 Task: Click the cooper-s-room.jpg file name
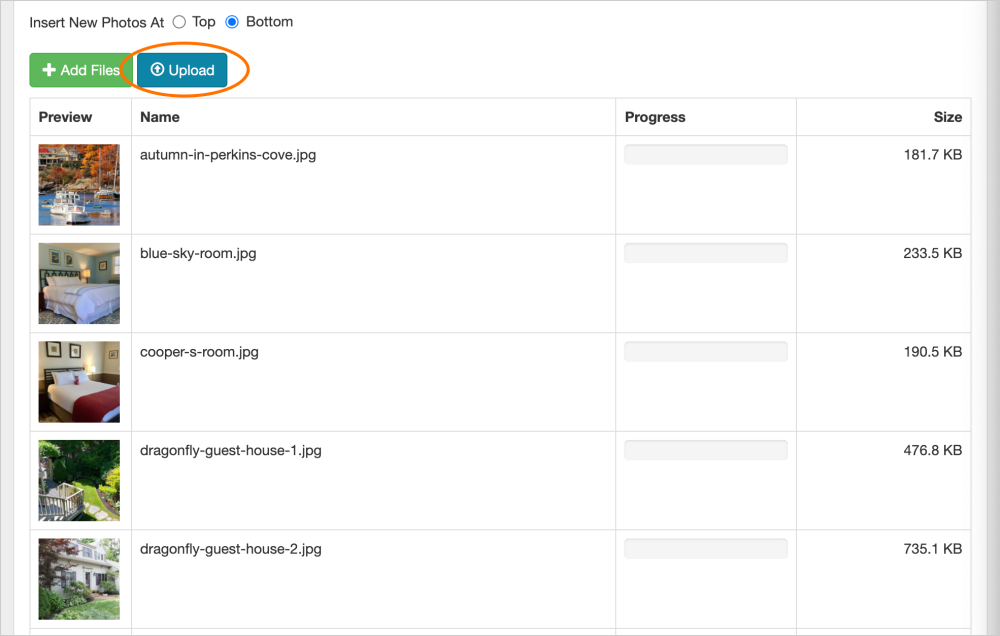pyautogui.click(x=199, y=352)
